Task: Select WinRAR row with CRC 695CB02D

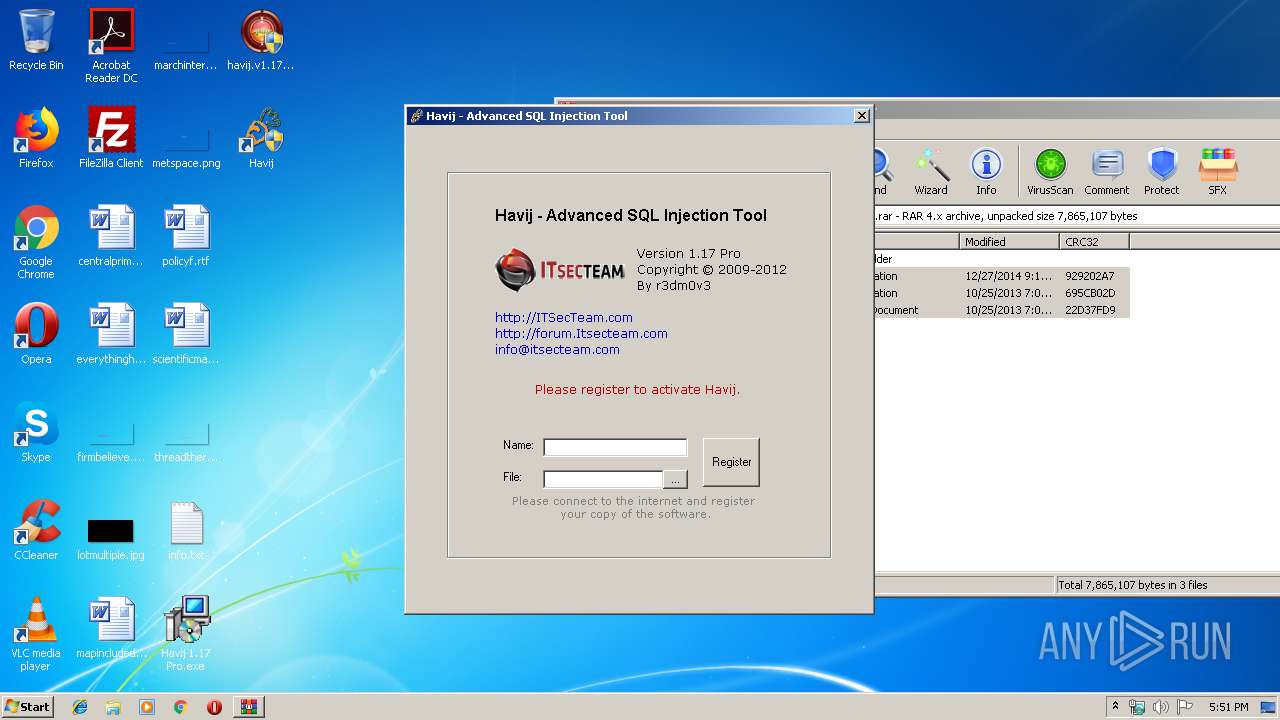Action: click(x=1002, y=293)
